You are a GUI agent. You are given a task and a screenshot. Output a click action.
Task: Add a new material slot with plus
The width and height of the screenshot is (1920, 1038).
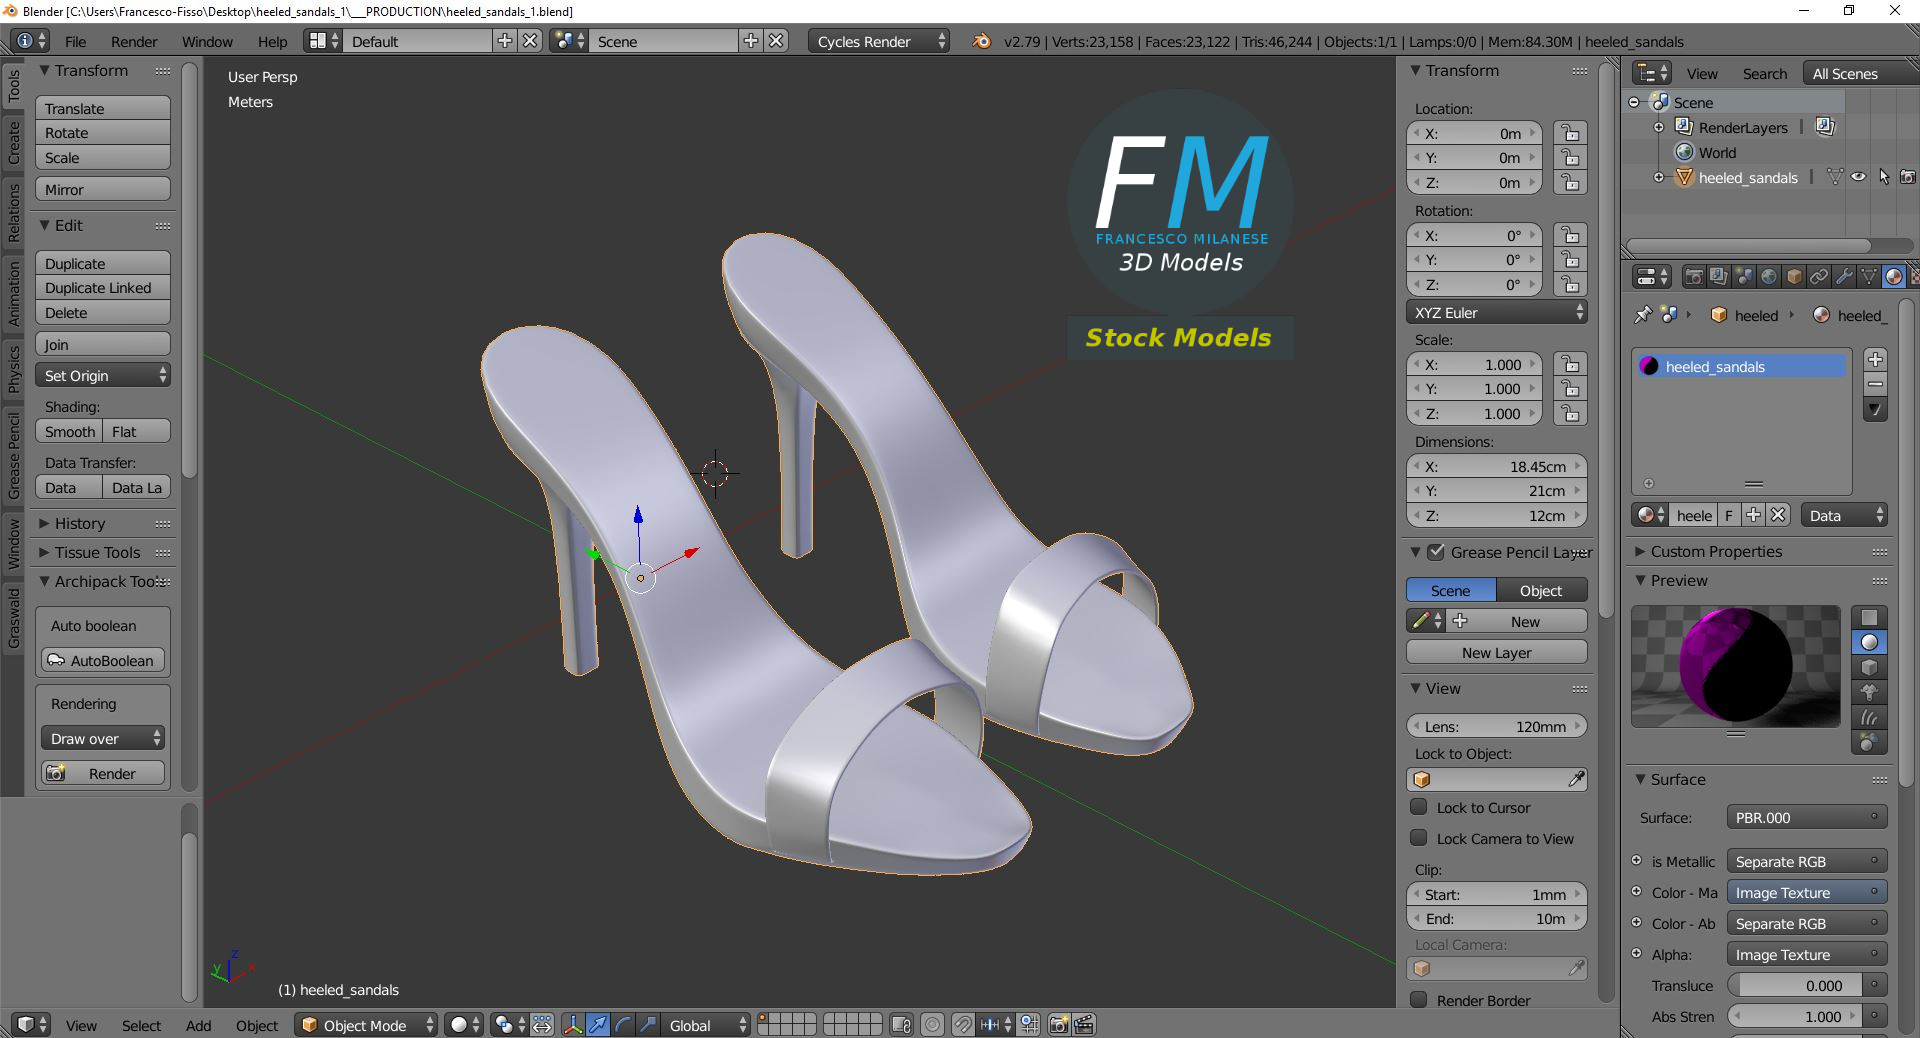point(1875,359)
